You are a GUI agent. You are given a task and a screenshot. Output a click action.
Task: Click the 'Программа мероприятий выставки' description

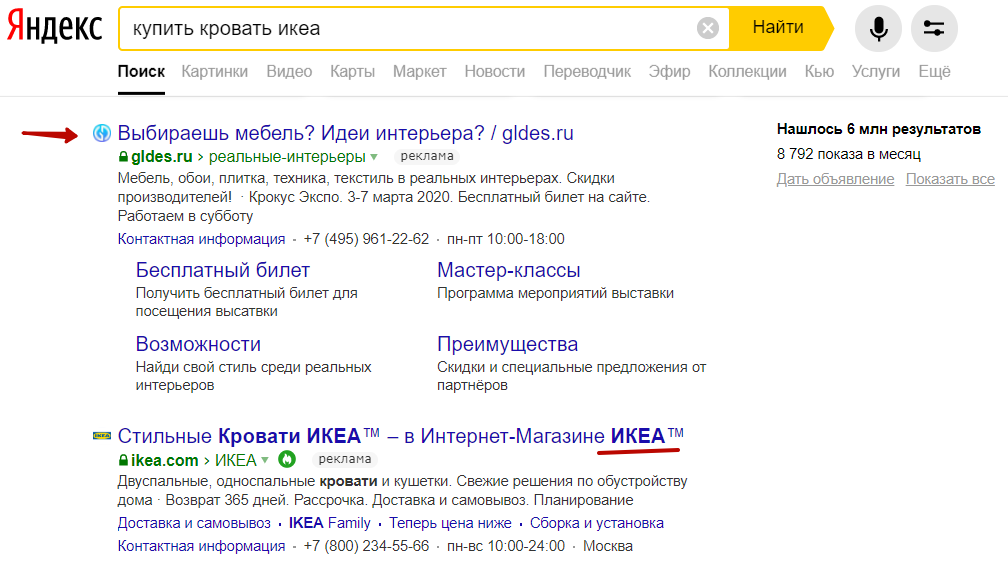555,293
